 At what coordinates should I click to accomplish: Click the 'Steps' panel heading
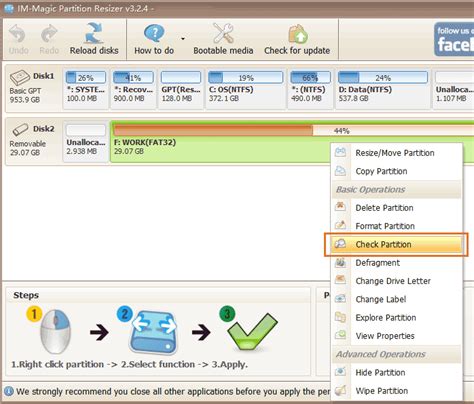26,295
